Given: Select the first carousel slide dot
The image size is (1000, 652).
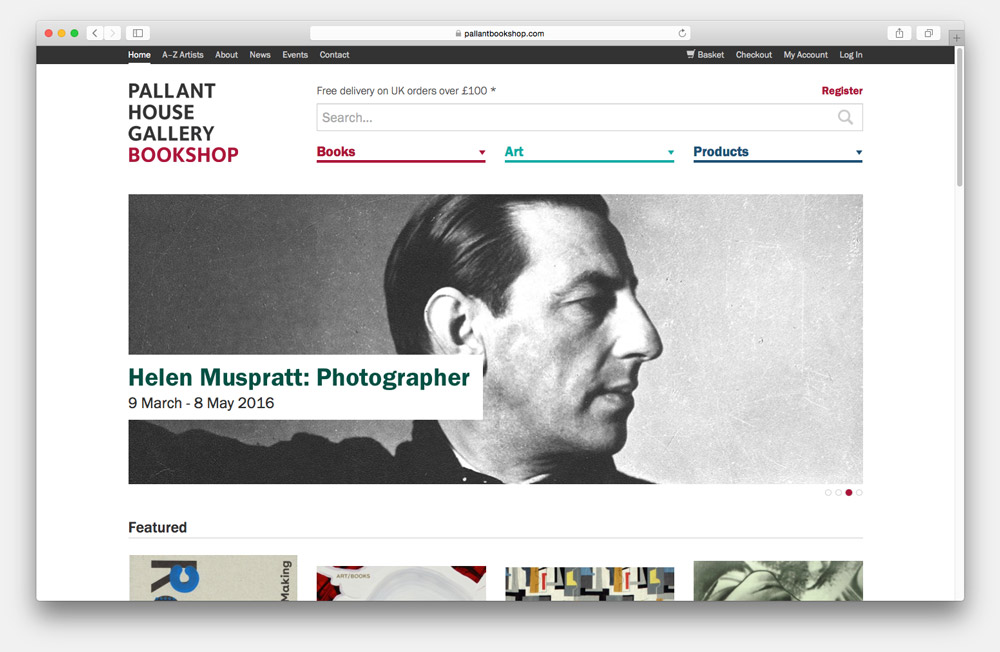Looking at the screenshot, I should 828,493.
